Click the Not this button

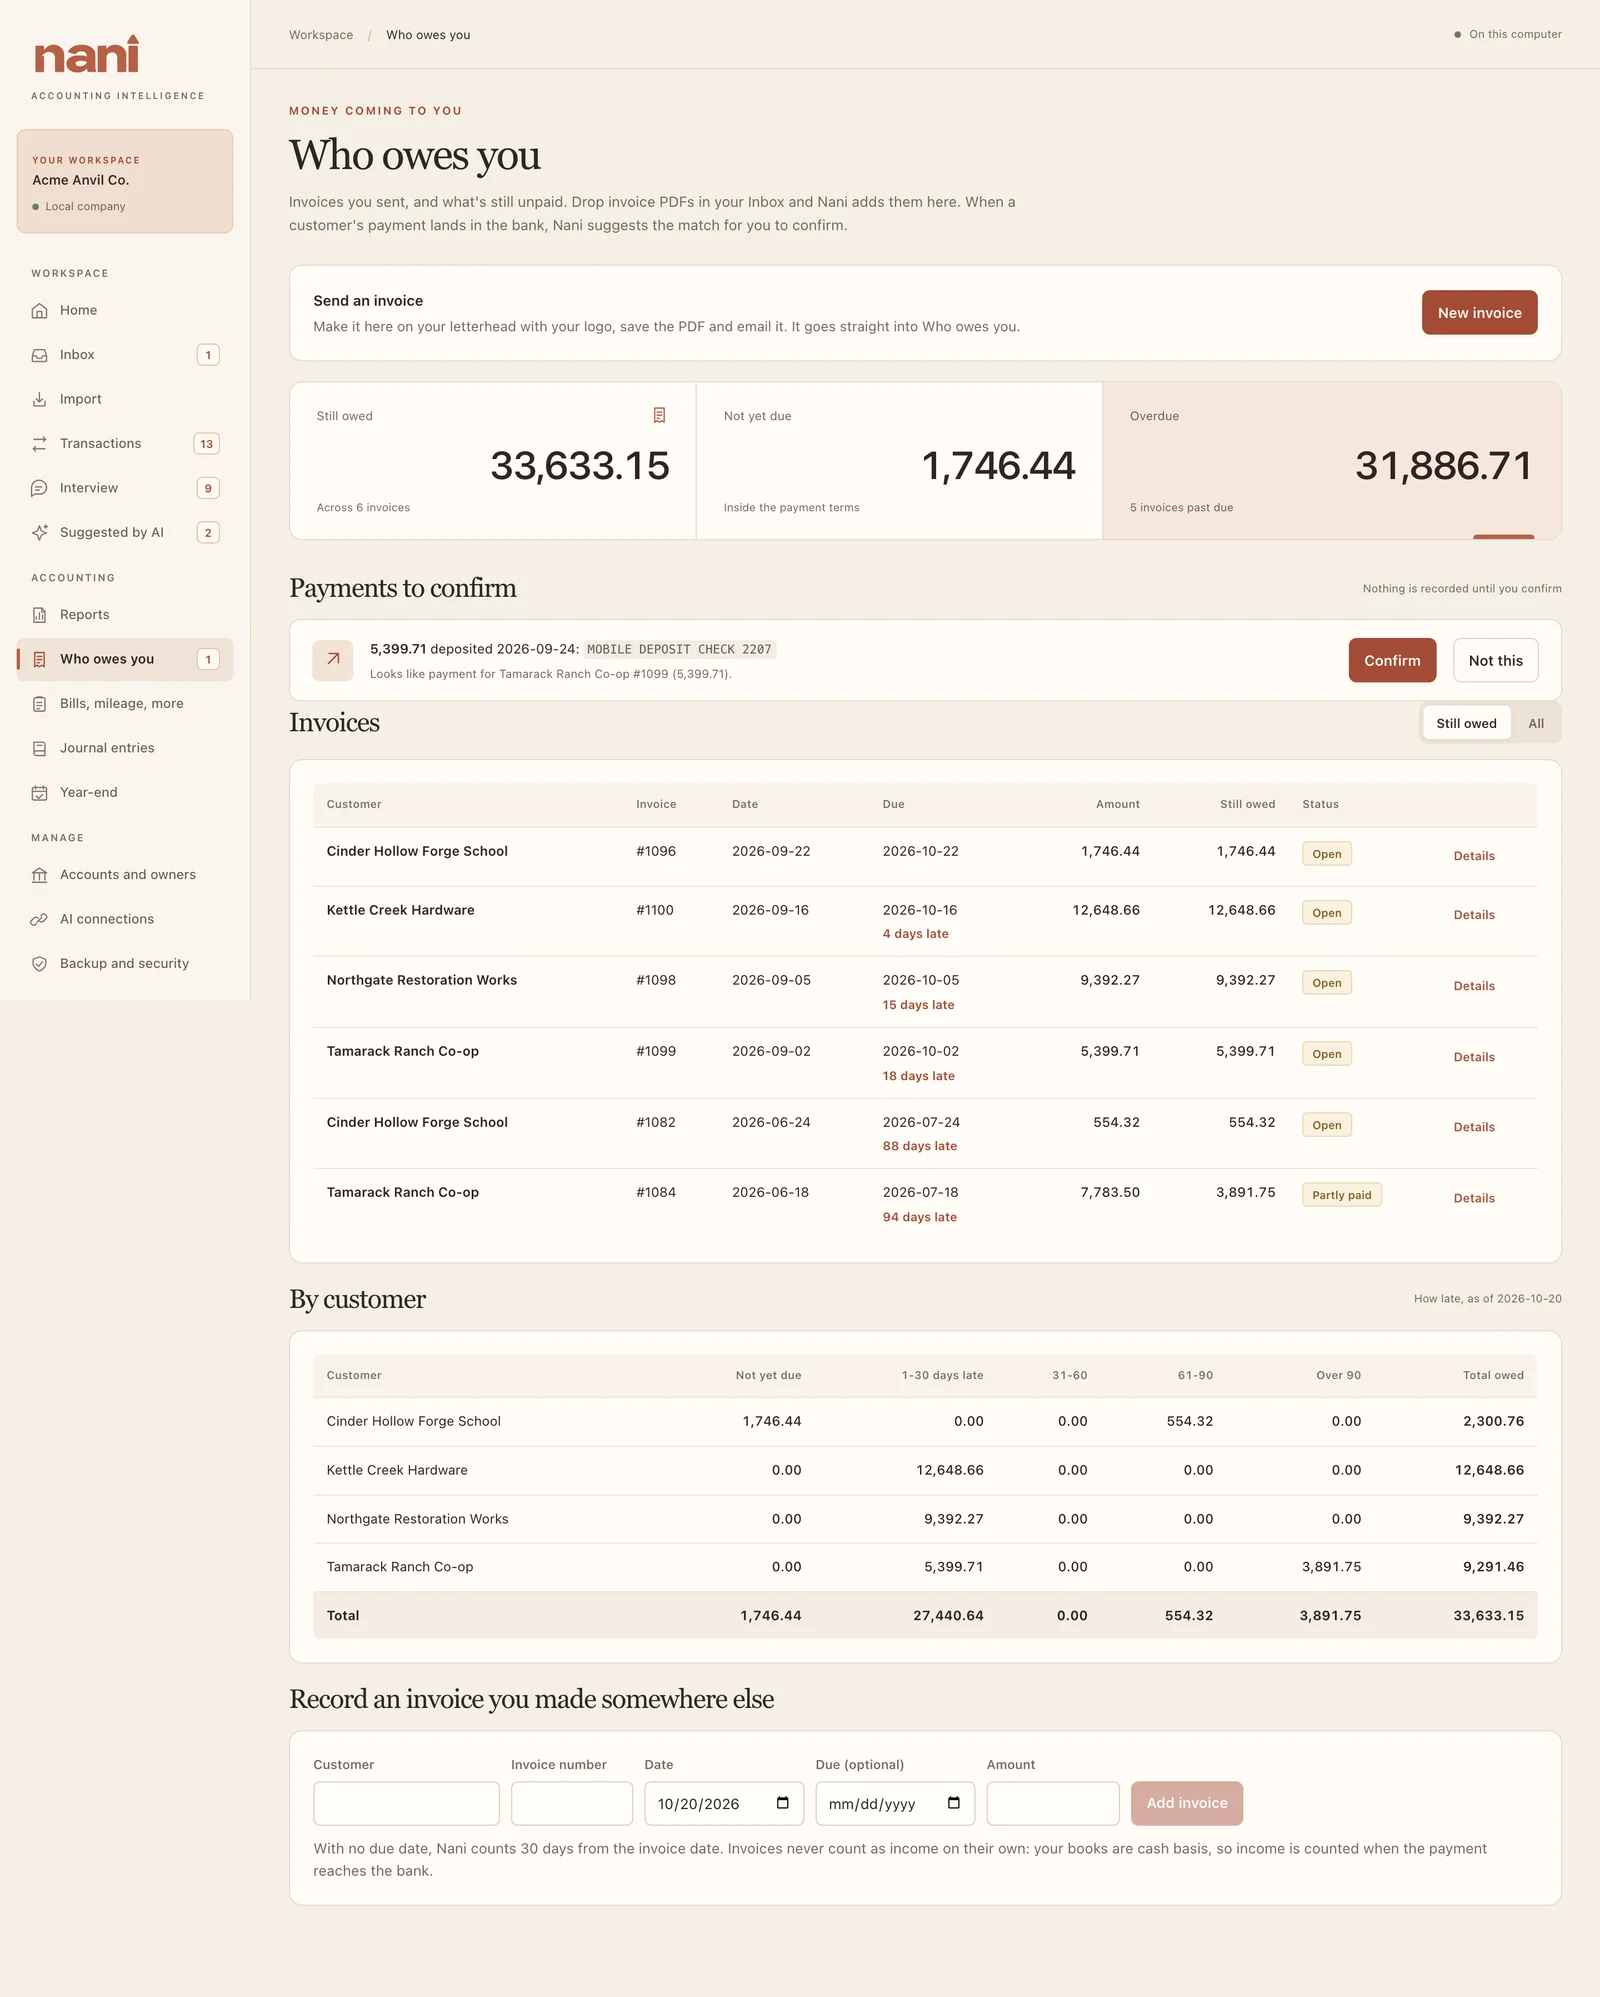click(1495, 660)
